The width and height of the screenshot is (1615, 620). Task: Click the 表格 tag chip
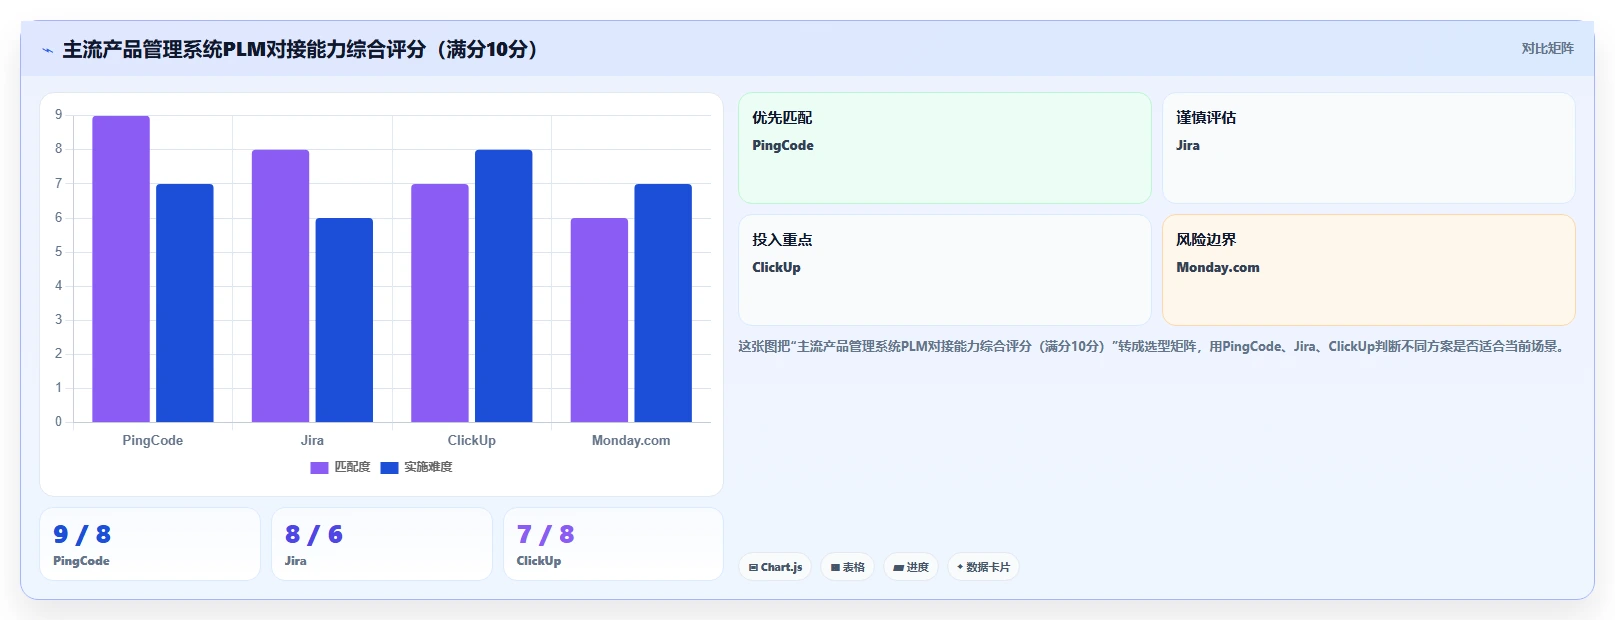point(848,567)
